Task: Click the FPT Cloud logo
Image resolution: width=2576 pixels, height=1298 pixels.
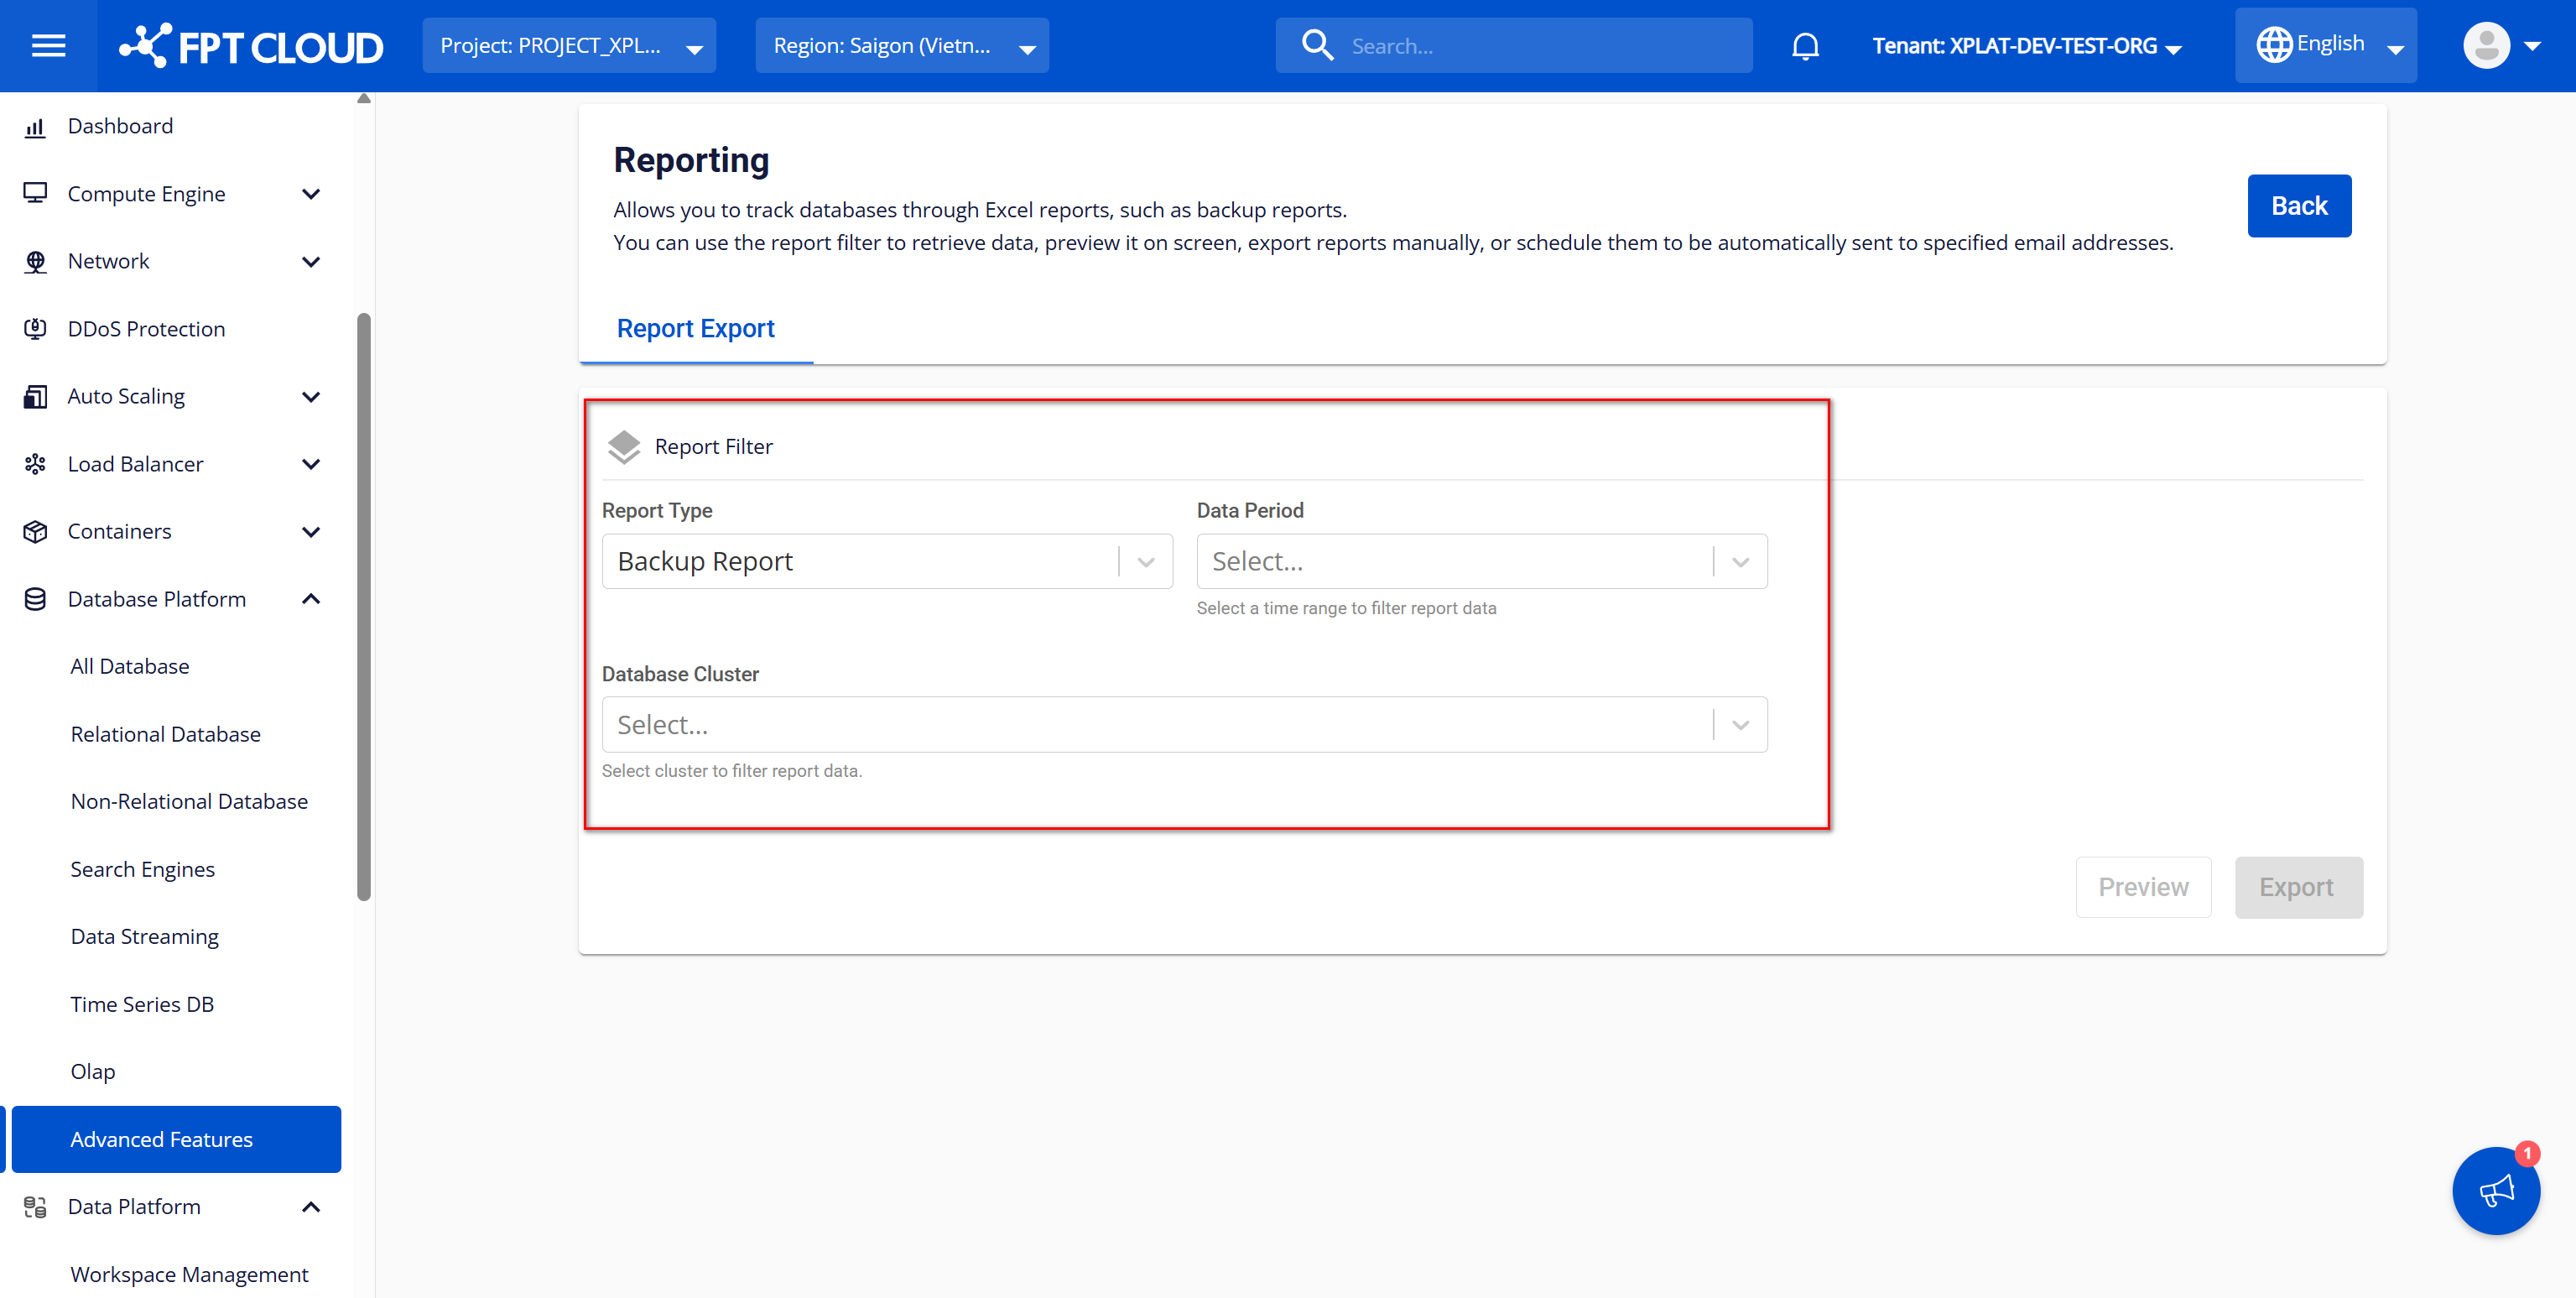Action: pos(251,46)
